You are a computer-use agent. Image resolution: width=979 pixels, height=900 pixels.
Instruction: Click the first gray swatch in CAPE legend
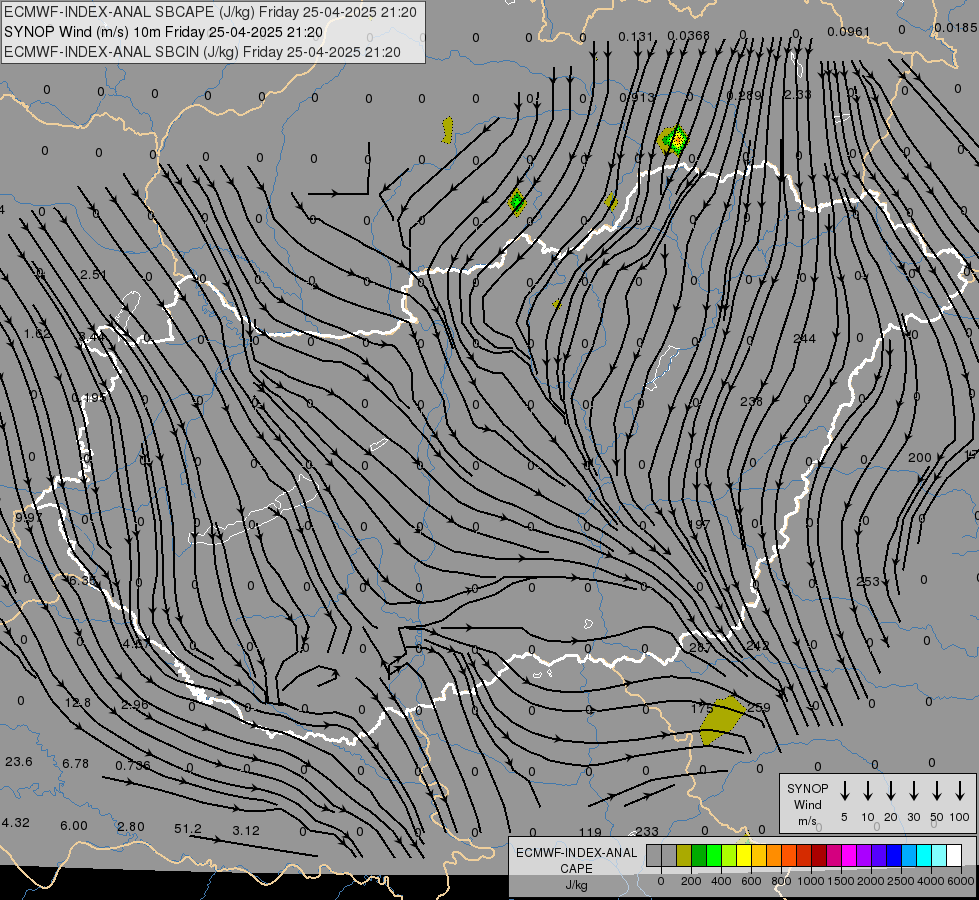pyautogui.click(x=654, y=856)
